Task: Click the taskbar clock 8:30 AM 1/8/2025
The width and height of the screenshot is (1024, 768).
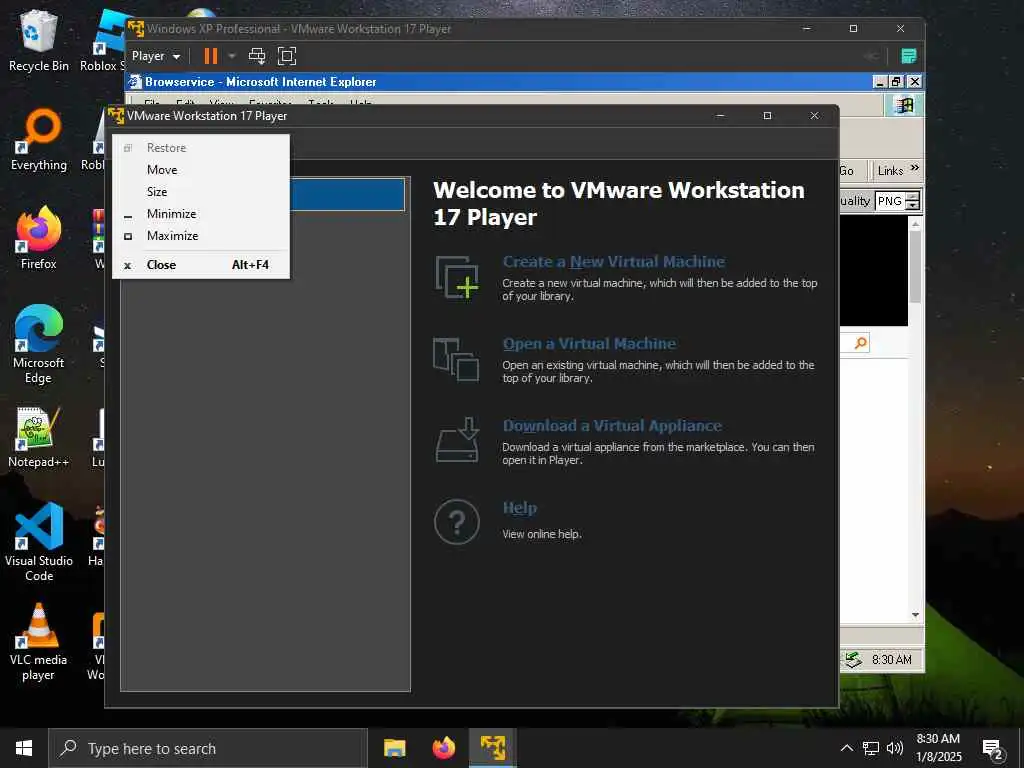Action: tap(938, 748)
